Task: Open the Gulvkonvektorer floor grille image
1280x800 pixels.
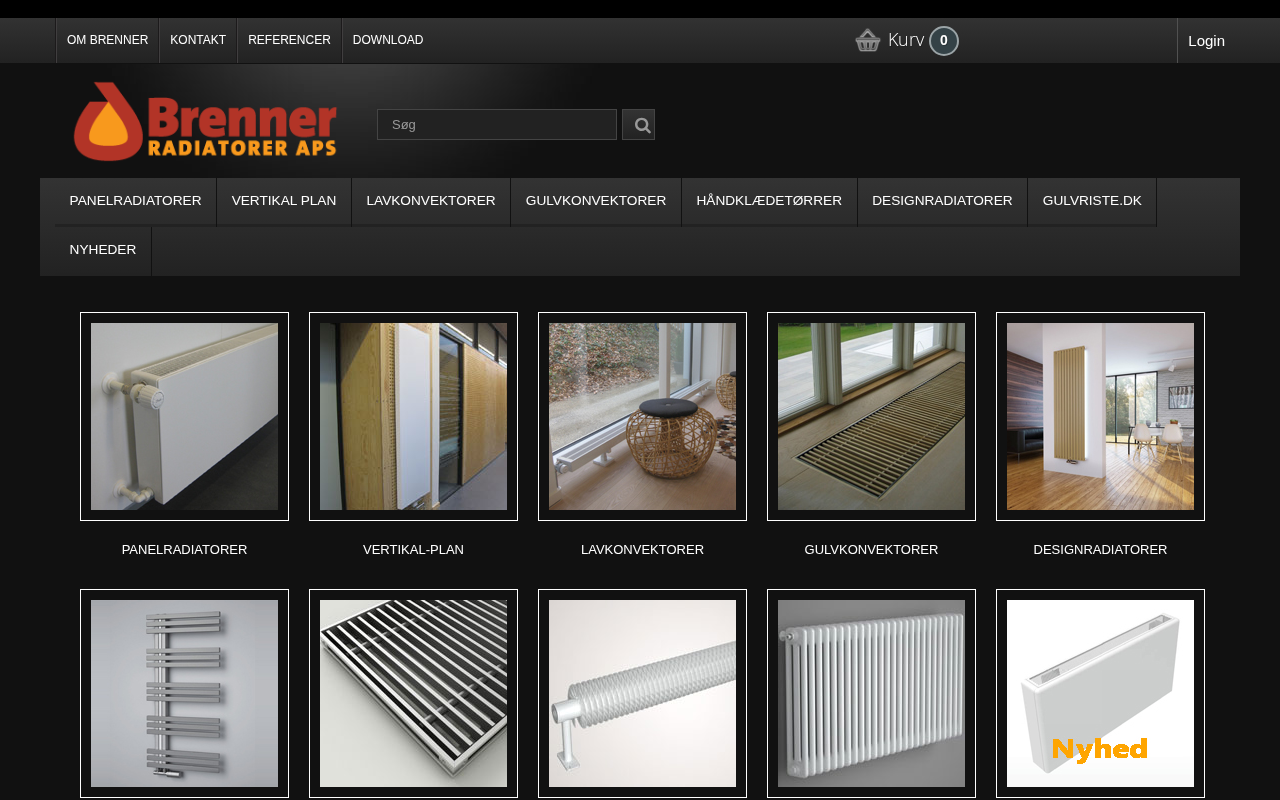Action: point(871,416)
